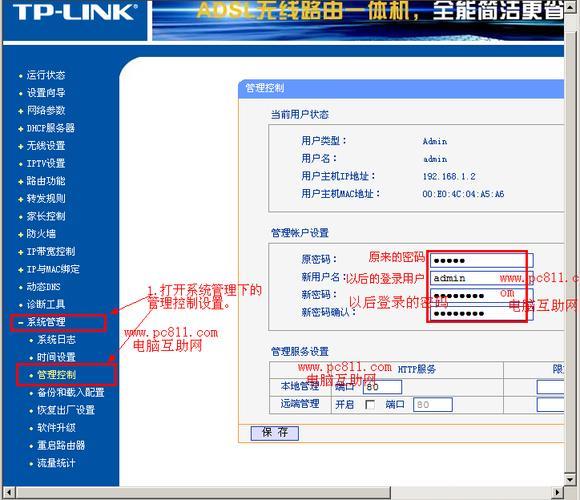
Task: Expand 防火墙 menu section
Action: [41, 234]
